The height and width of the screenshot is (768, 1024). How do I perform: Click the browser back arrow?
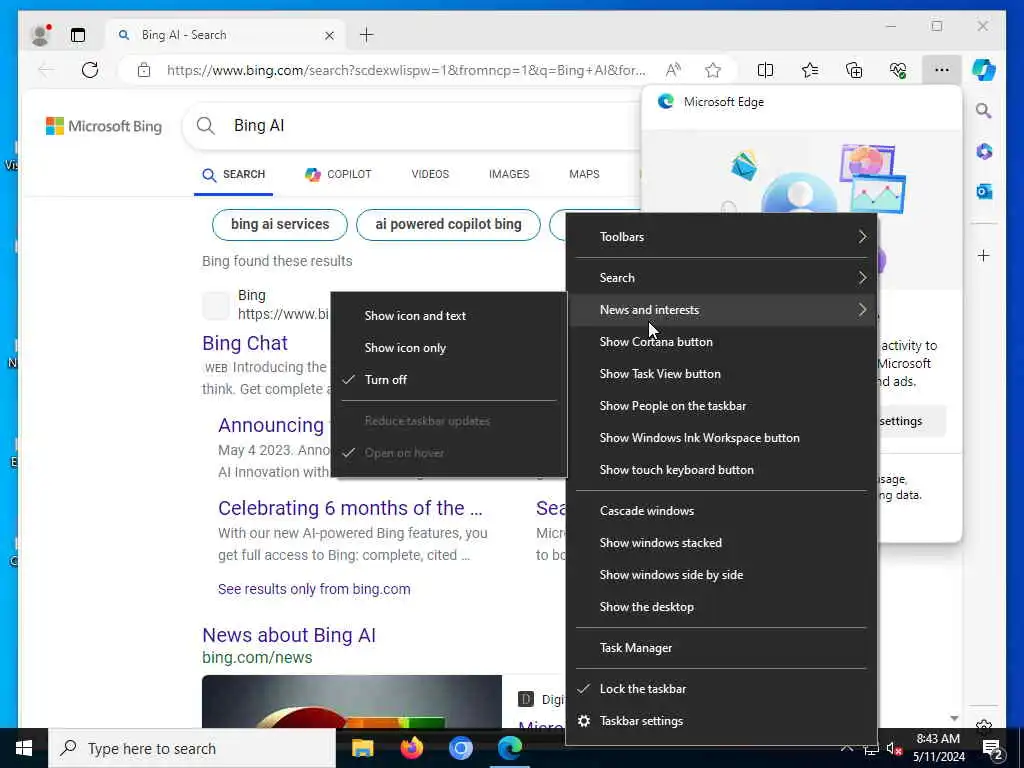pos(46,70)
